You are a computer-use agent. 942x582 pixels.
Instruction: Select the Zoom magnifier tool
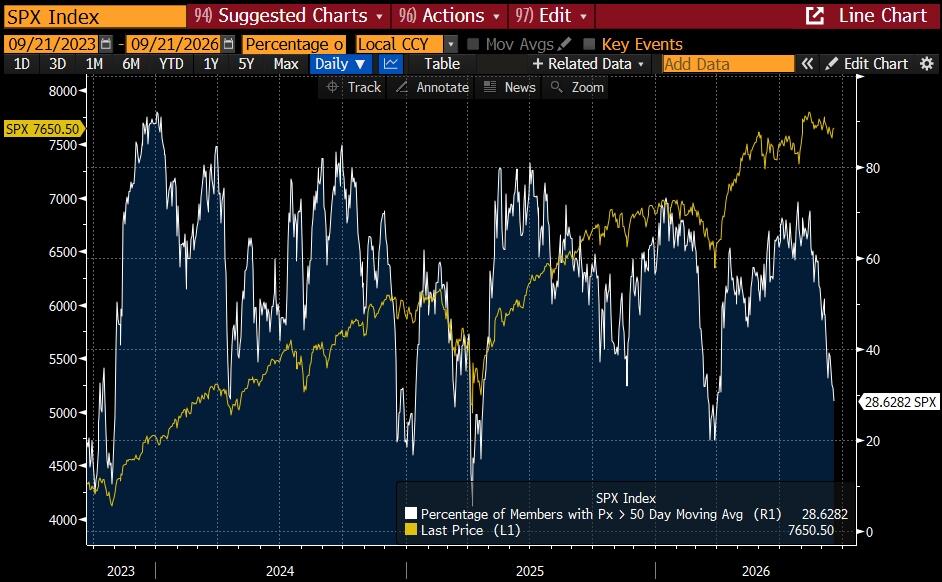(577, 87)
